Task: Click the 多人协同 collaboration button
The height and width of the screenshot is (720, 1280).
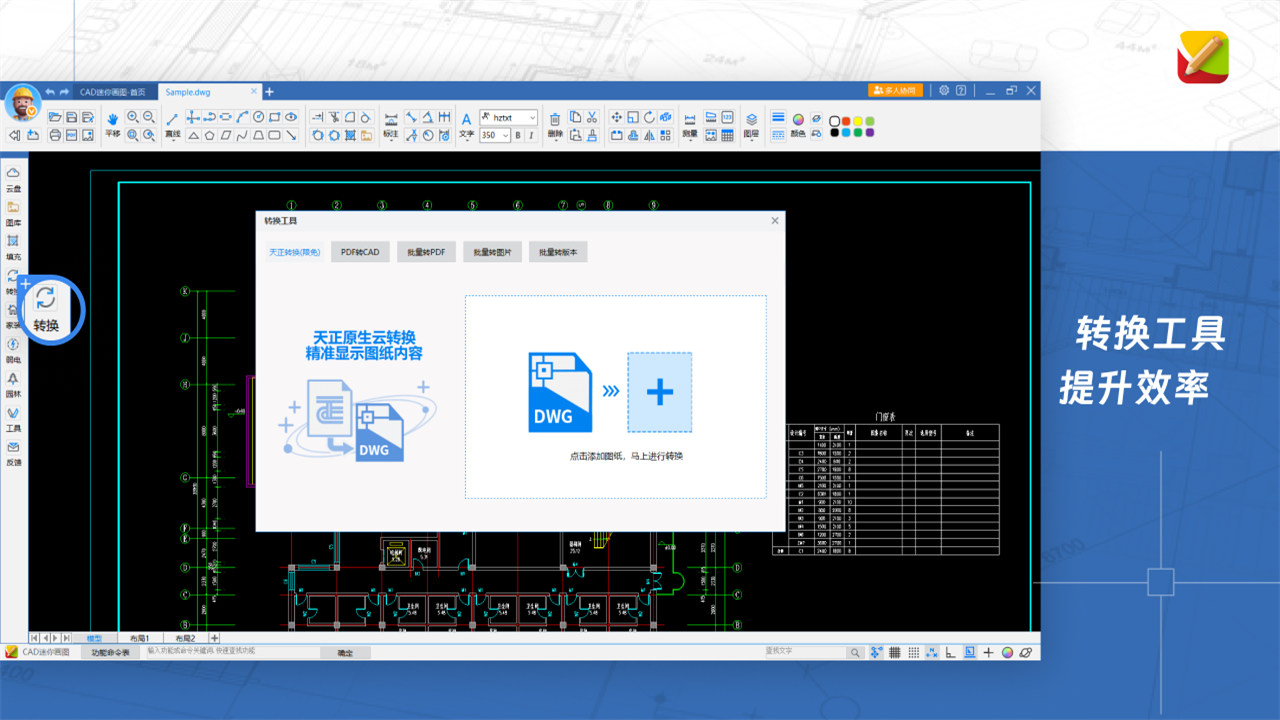Action: (x=895, y=91)
